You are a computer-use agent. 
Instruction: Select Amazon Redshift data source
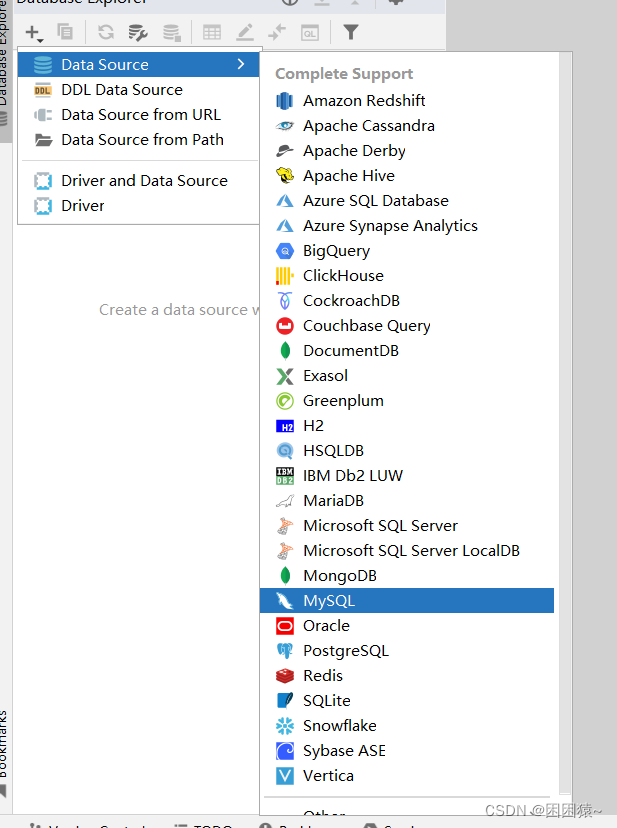coord(407,100)
